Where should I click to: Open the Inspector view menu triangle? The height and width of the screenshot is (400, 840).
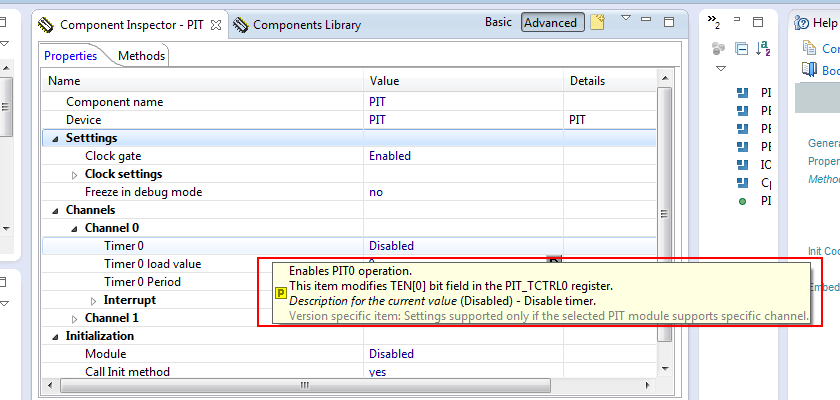[x=626, y=18]
